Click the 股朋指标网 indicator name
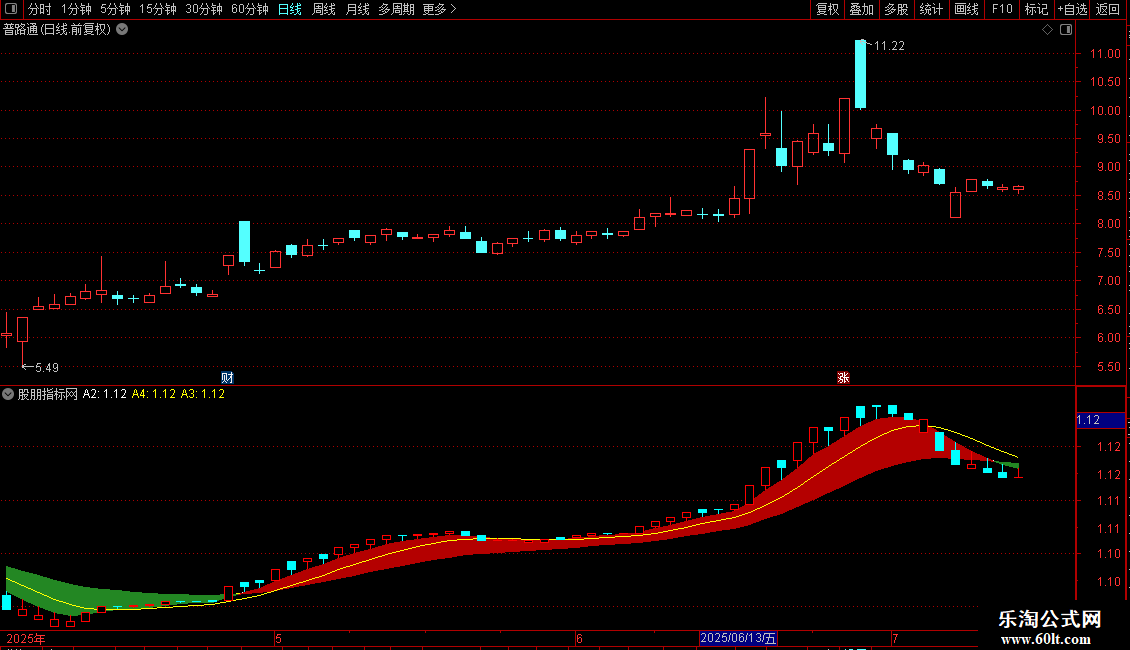This screenshot has height=650, width=1130. click(x=48, y=394)
